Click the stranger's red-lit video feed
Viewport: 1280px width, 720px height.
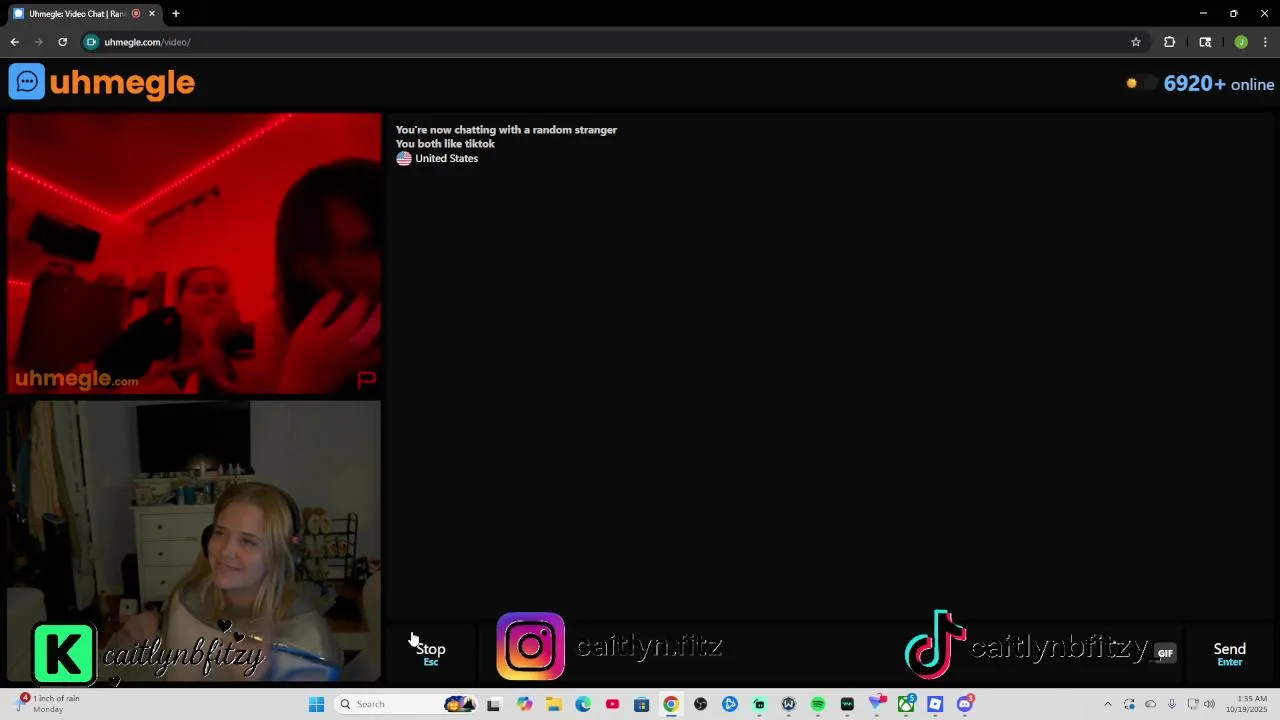(194, 254)
